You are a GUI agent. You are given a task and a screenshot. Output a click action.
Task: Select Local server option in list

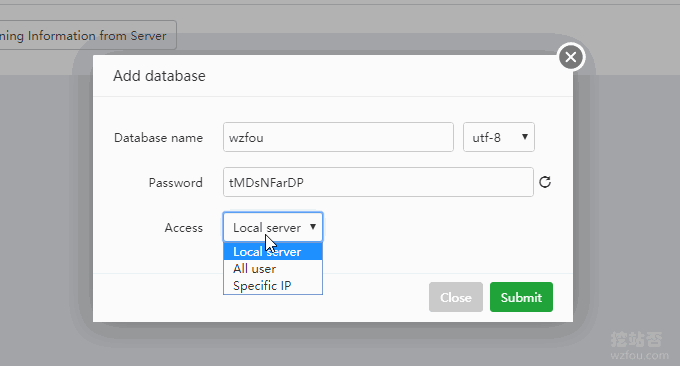coord(273,252)
